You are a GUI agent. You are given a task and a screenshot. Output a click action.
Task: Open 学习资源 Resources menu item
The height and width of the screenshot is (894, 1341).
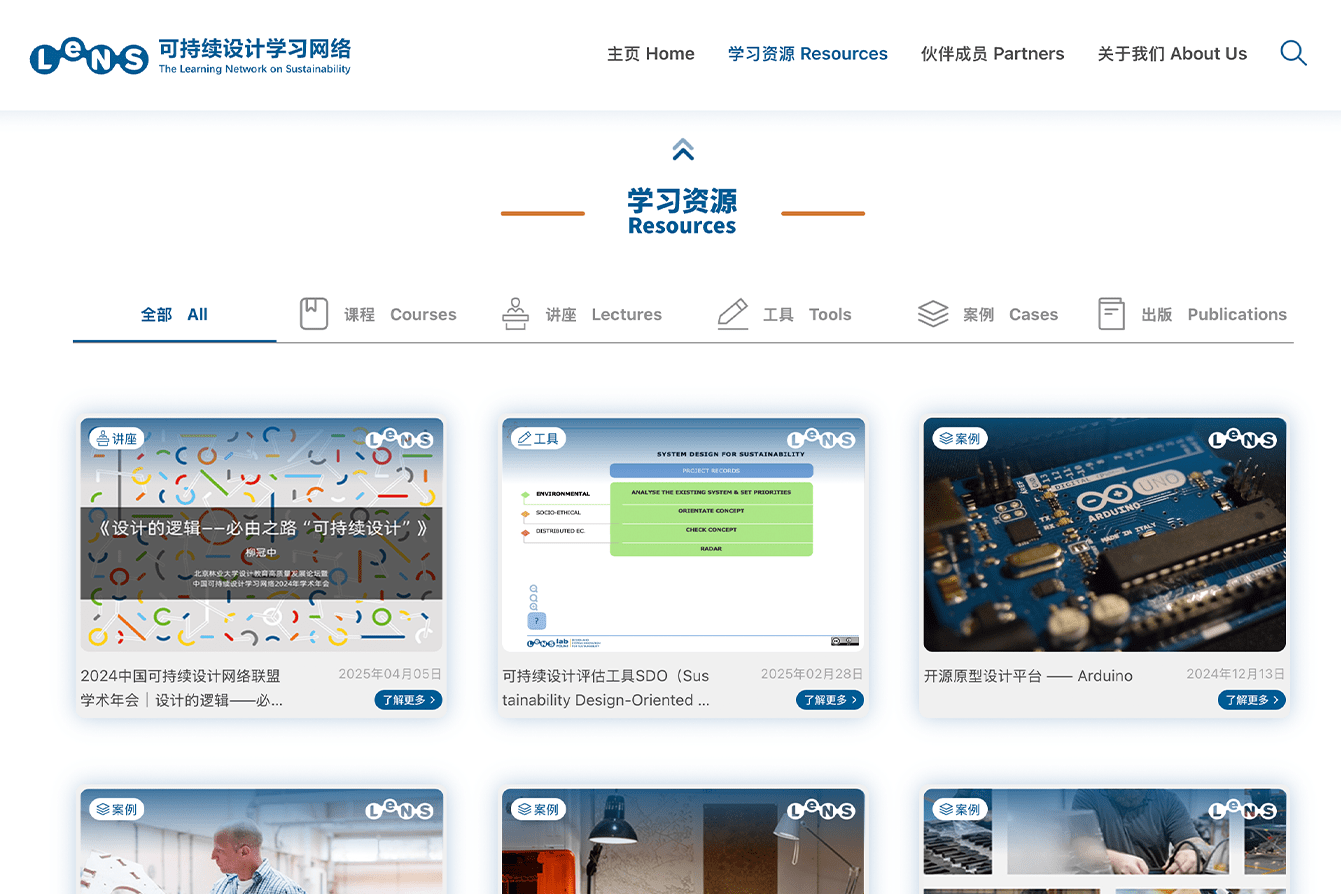[x=808, y=54]
